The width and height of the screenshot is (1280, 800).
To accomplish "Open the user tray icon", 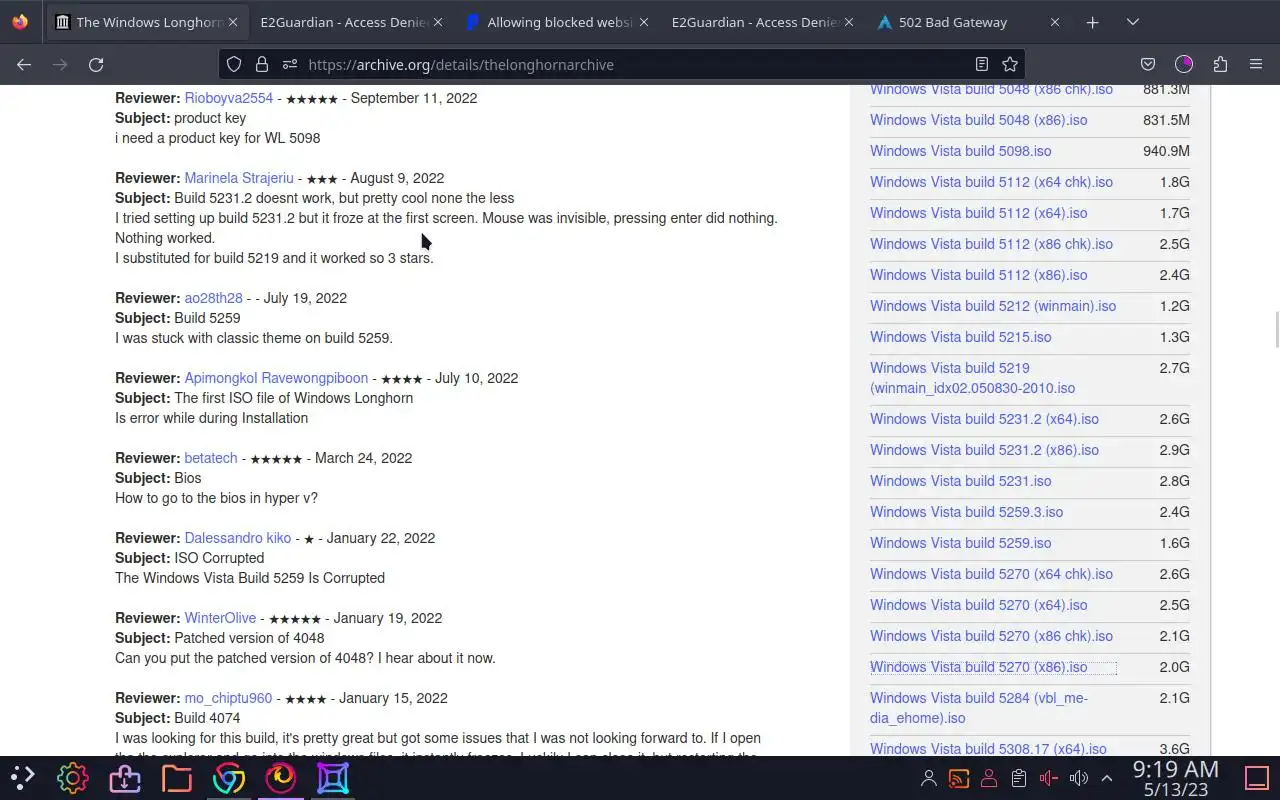I will click(x=929, y=778).
